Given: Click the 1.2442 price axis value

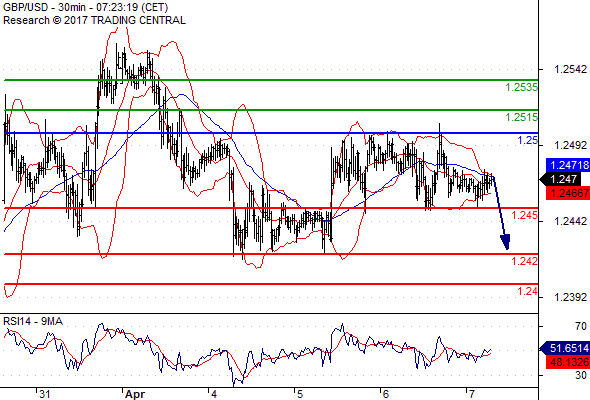Looking at the screenshot, I should (570, 221).
